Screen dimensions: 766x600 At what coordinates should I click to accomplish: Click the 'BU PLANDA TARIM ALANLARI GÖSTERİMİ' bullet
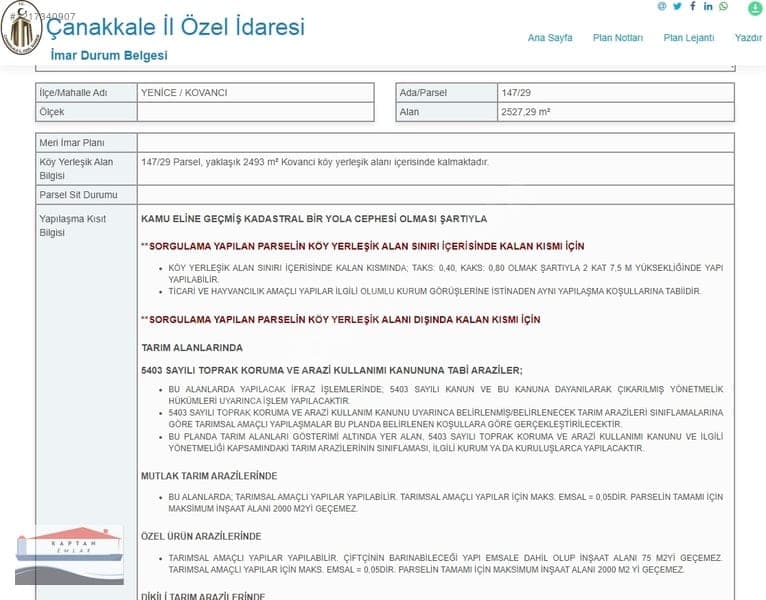[x=446, y=442]
